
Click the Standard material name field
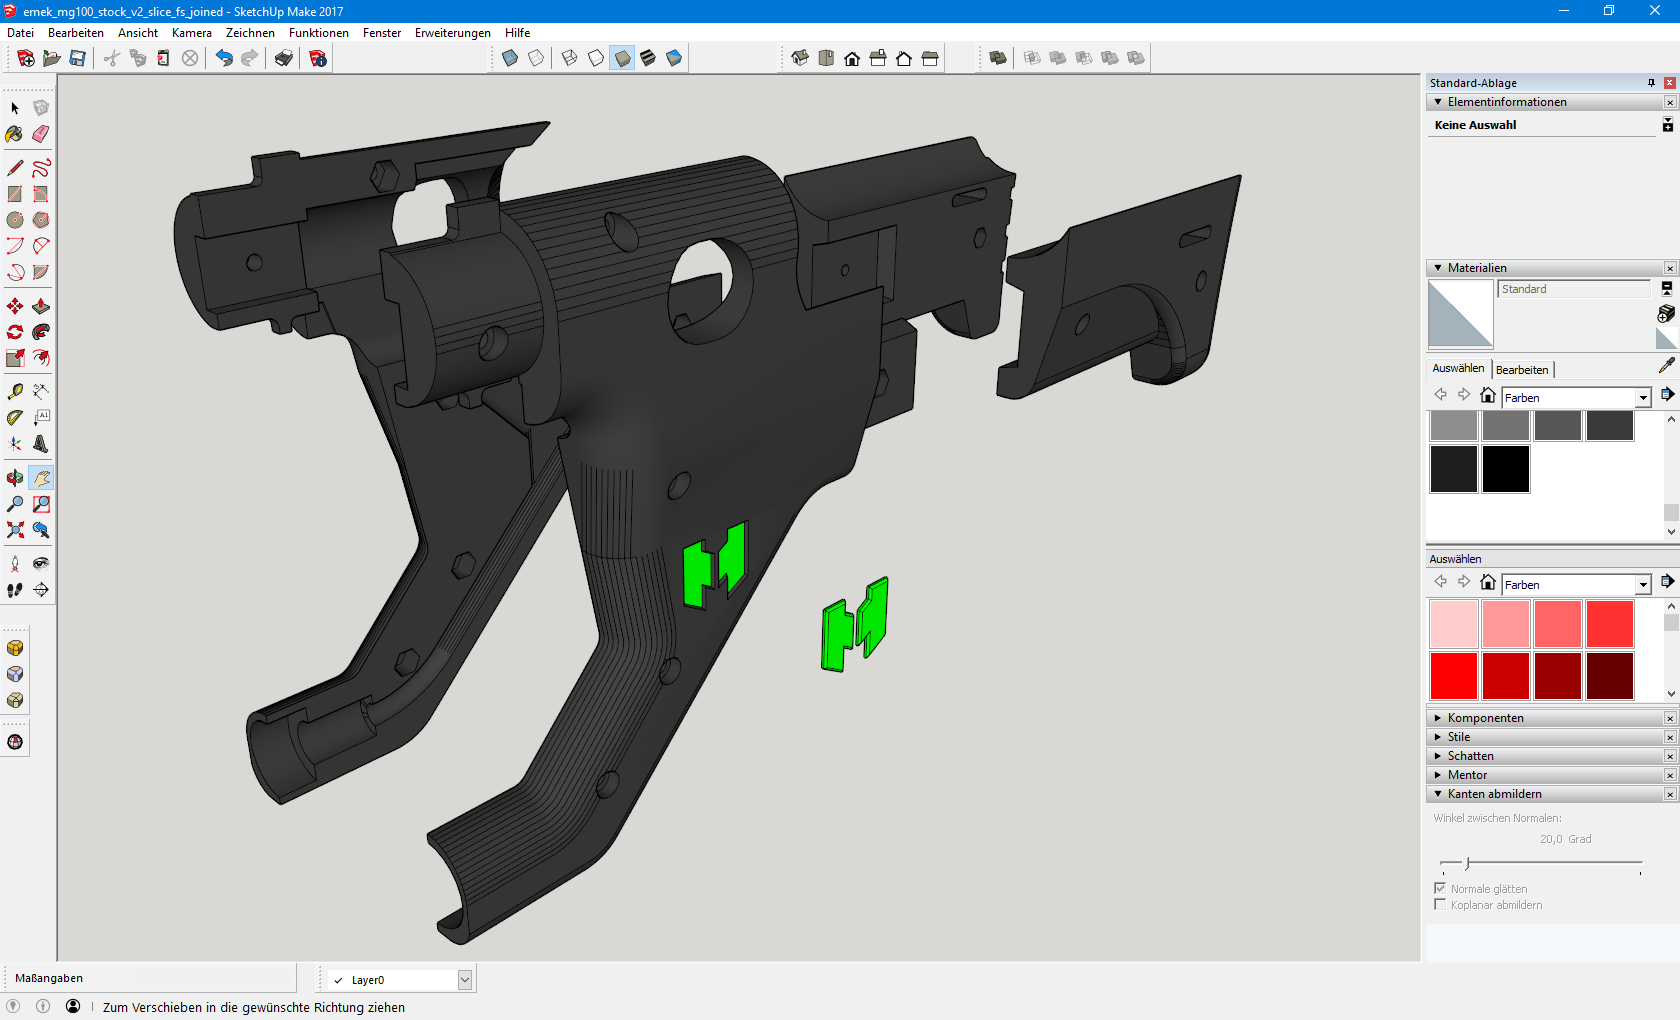[1574, 289]
